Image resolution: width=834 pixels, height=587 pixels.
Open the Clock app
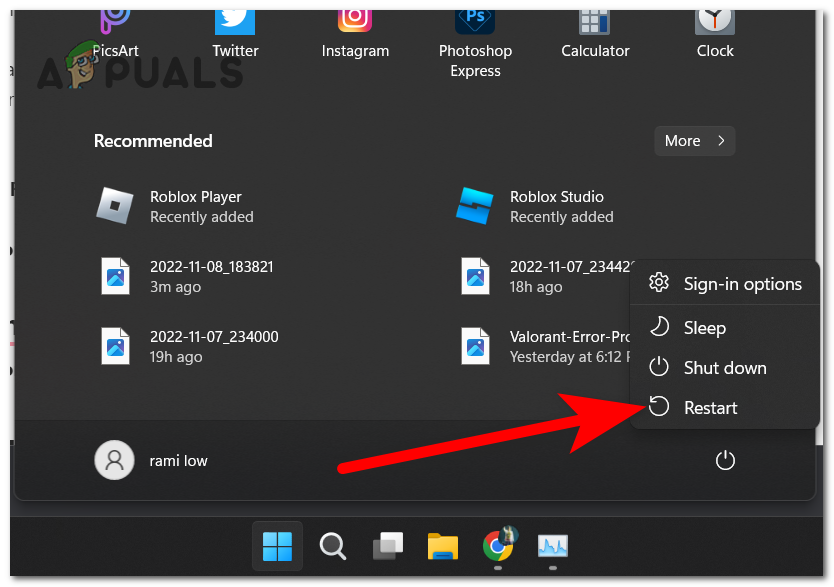click(715, 28)
